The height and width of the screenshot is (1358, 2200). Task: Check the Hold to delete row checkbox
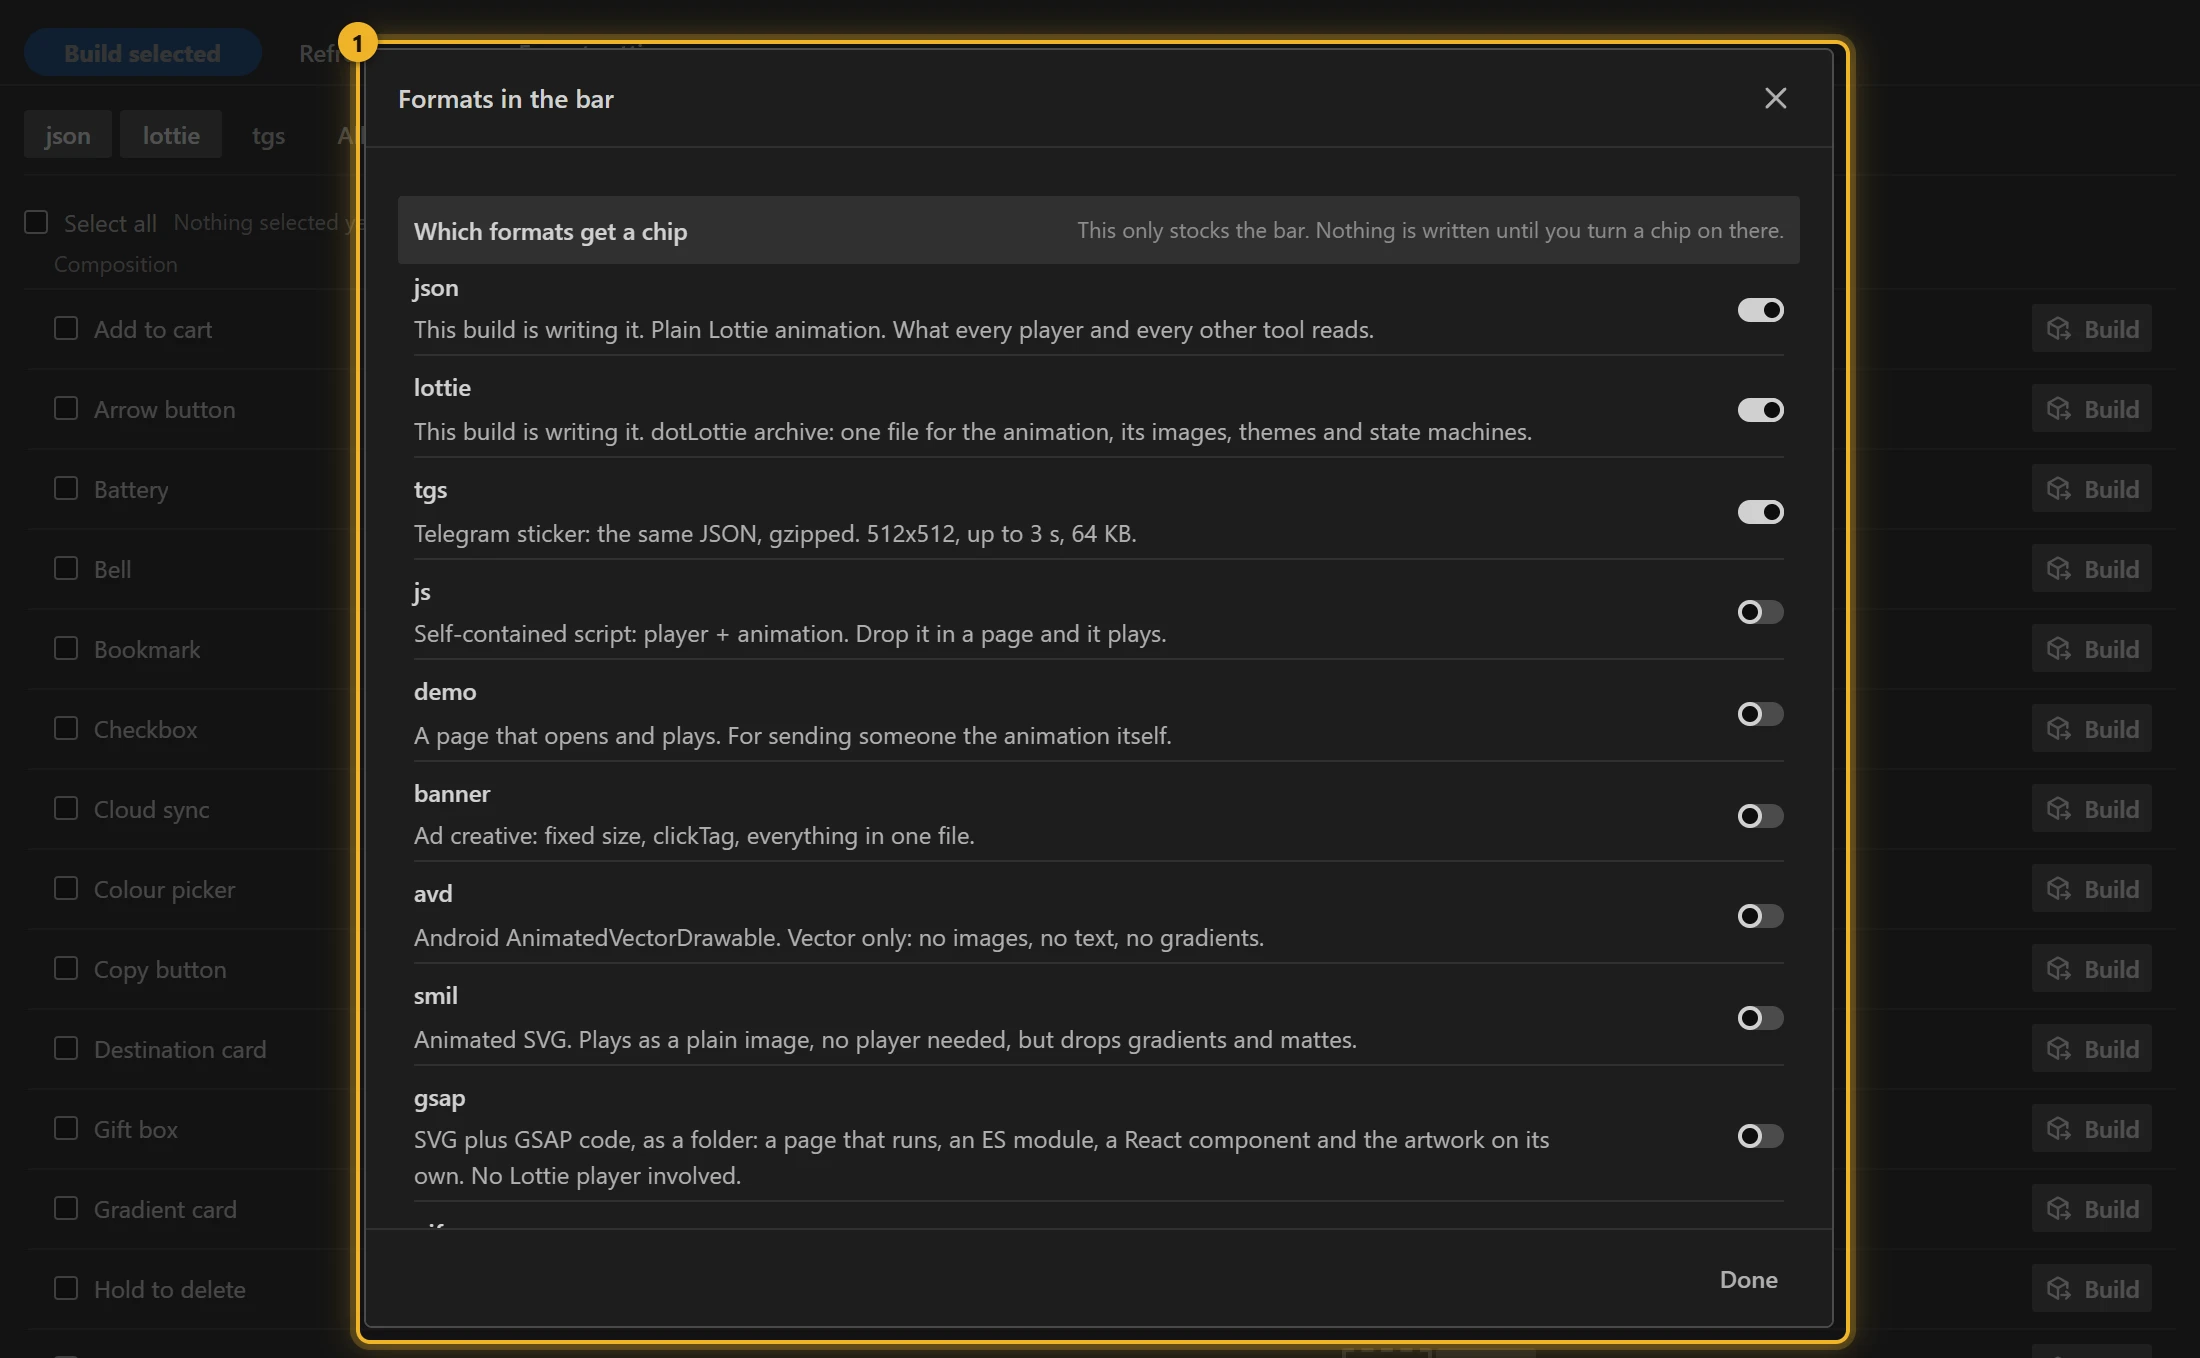click(x=66, y=1288)
